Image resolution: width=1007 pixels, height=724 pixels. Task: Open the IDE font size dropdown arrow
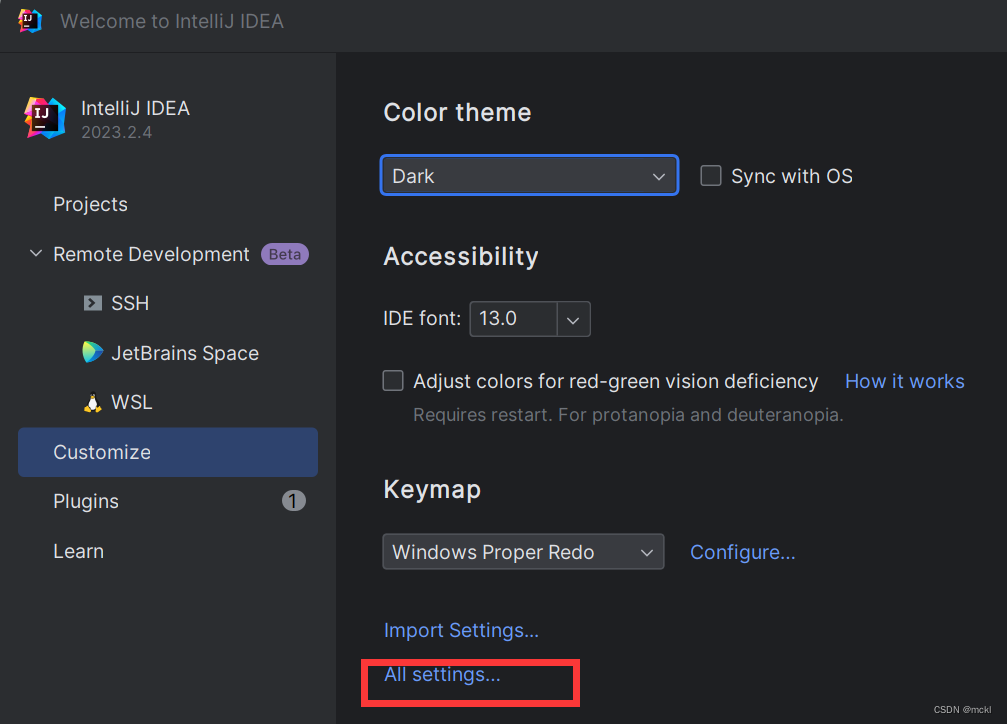[x=573, y=319]
